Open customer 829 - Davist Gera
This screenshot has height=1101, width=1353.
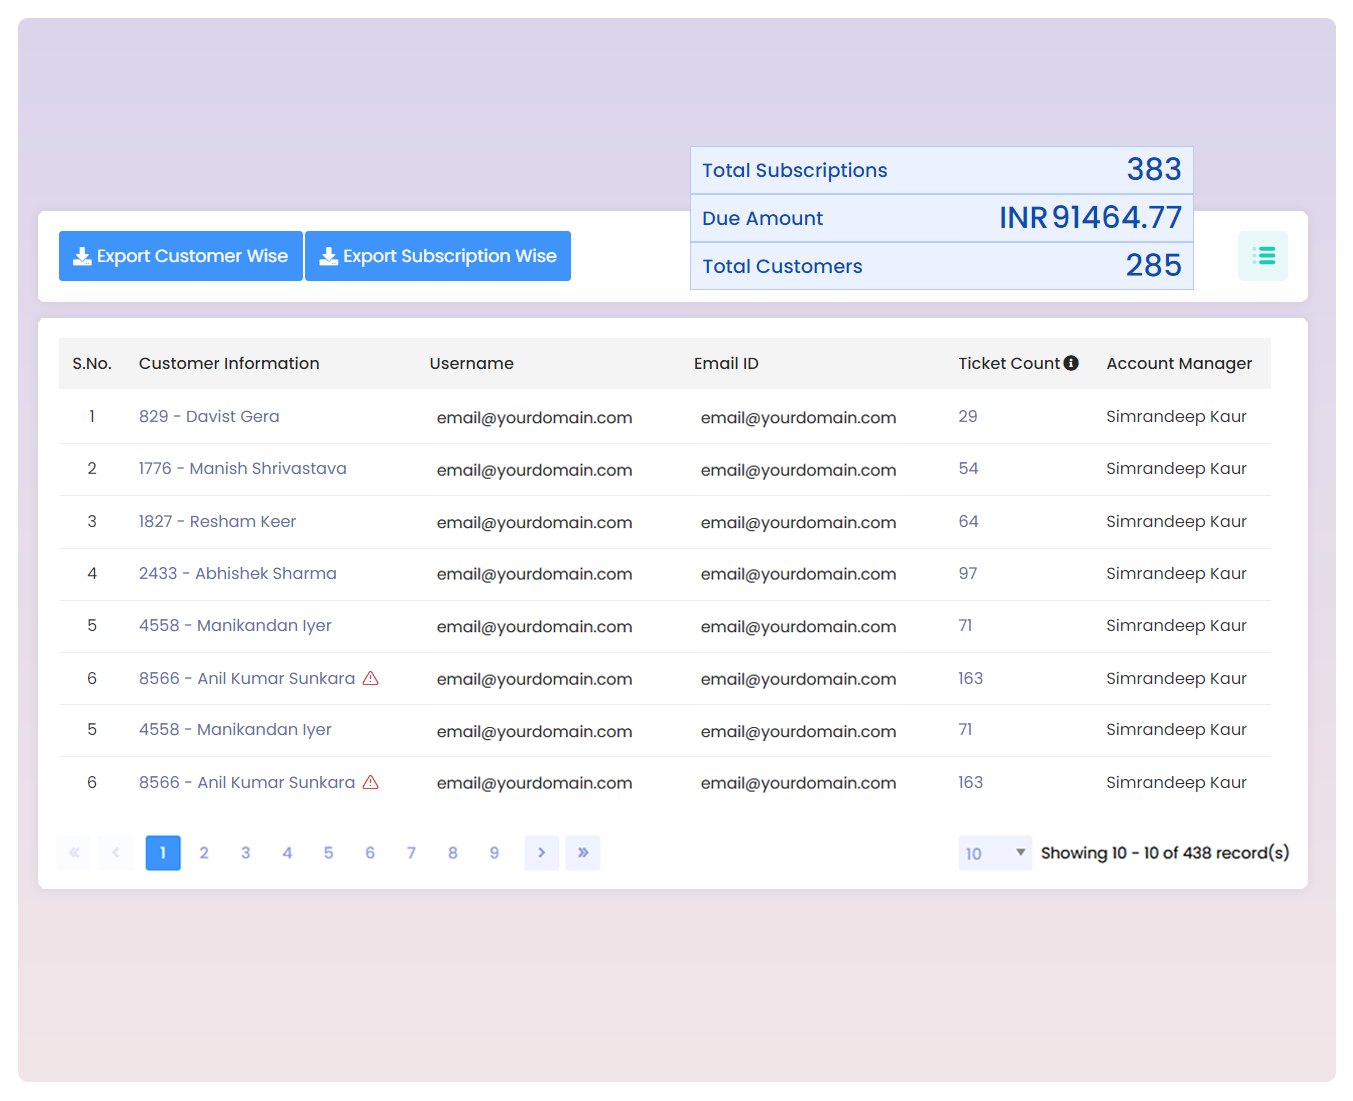click(209, 416)
